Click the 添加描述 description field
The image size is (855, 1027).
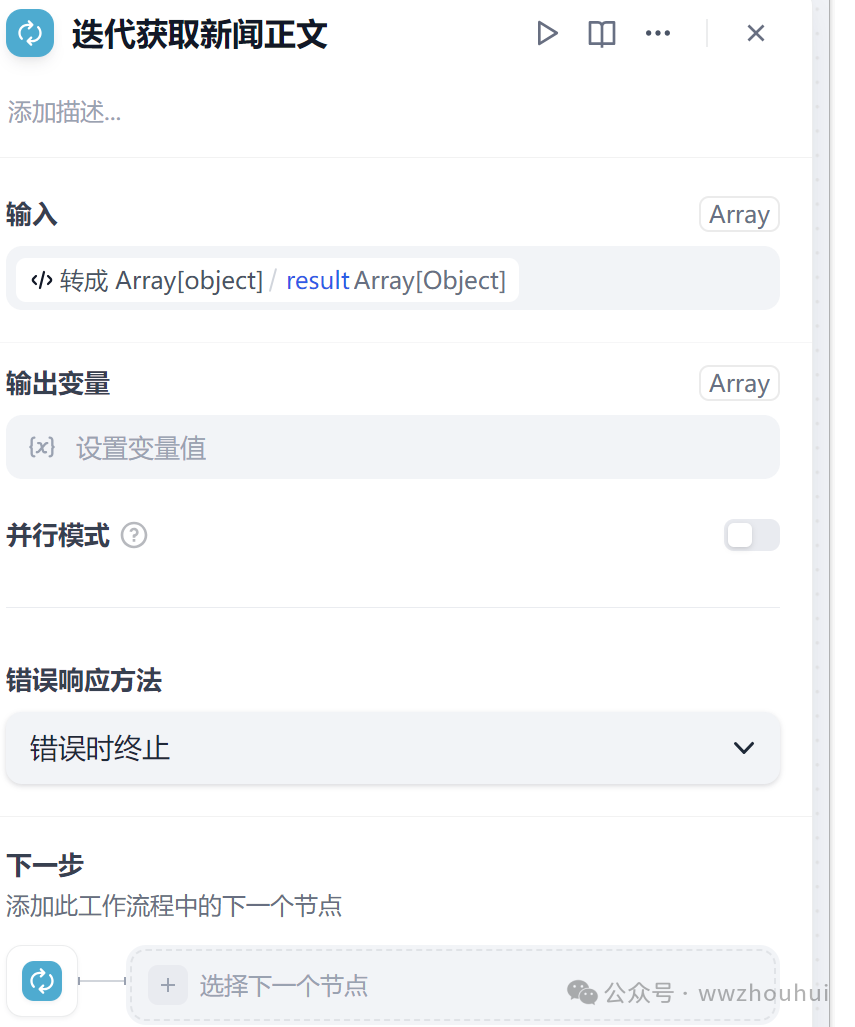(66, 113)
